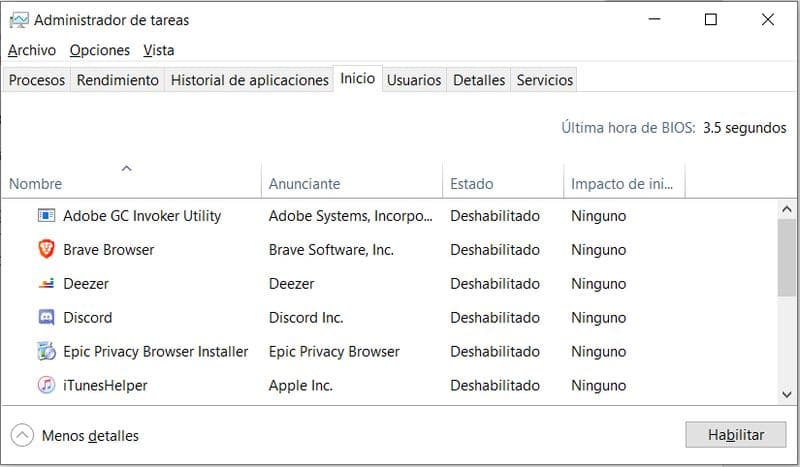The image size is (800, 467).
Task: Click publisher Adobe Systems, Incorpo...
Action: click(x=351, y=216)
